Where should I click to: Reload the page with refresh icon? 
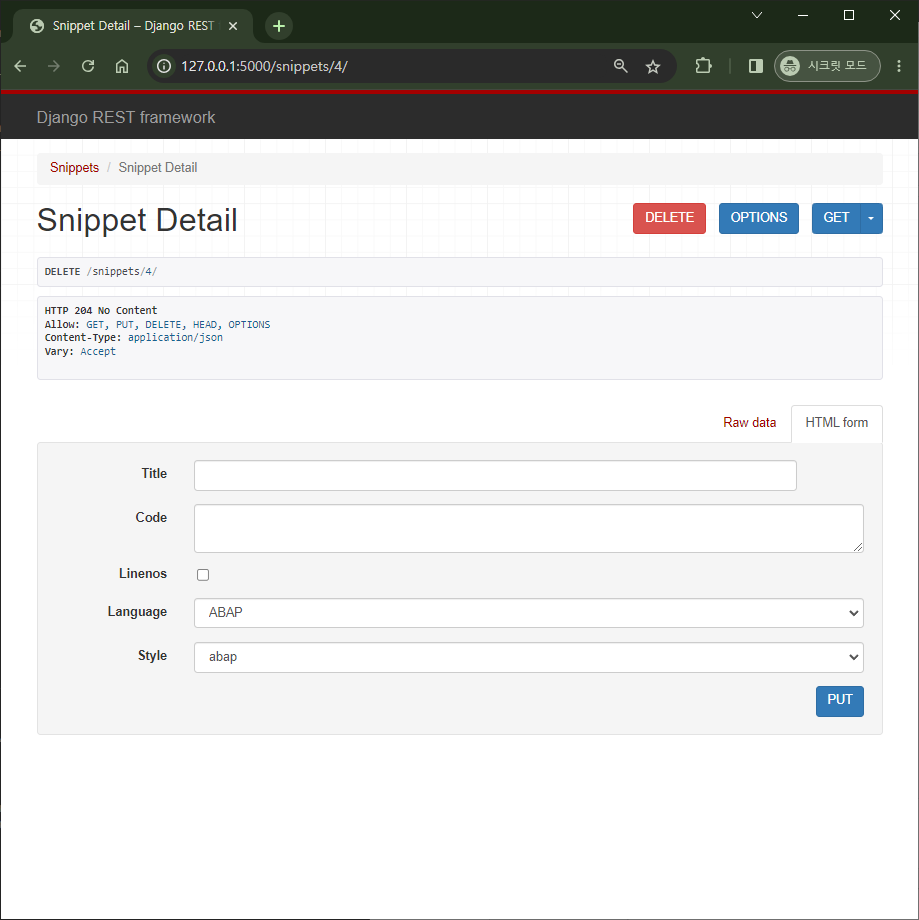pyautogui.click(x=88, y=66)
